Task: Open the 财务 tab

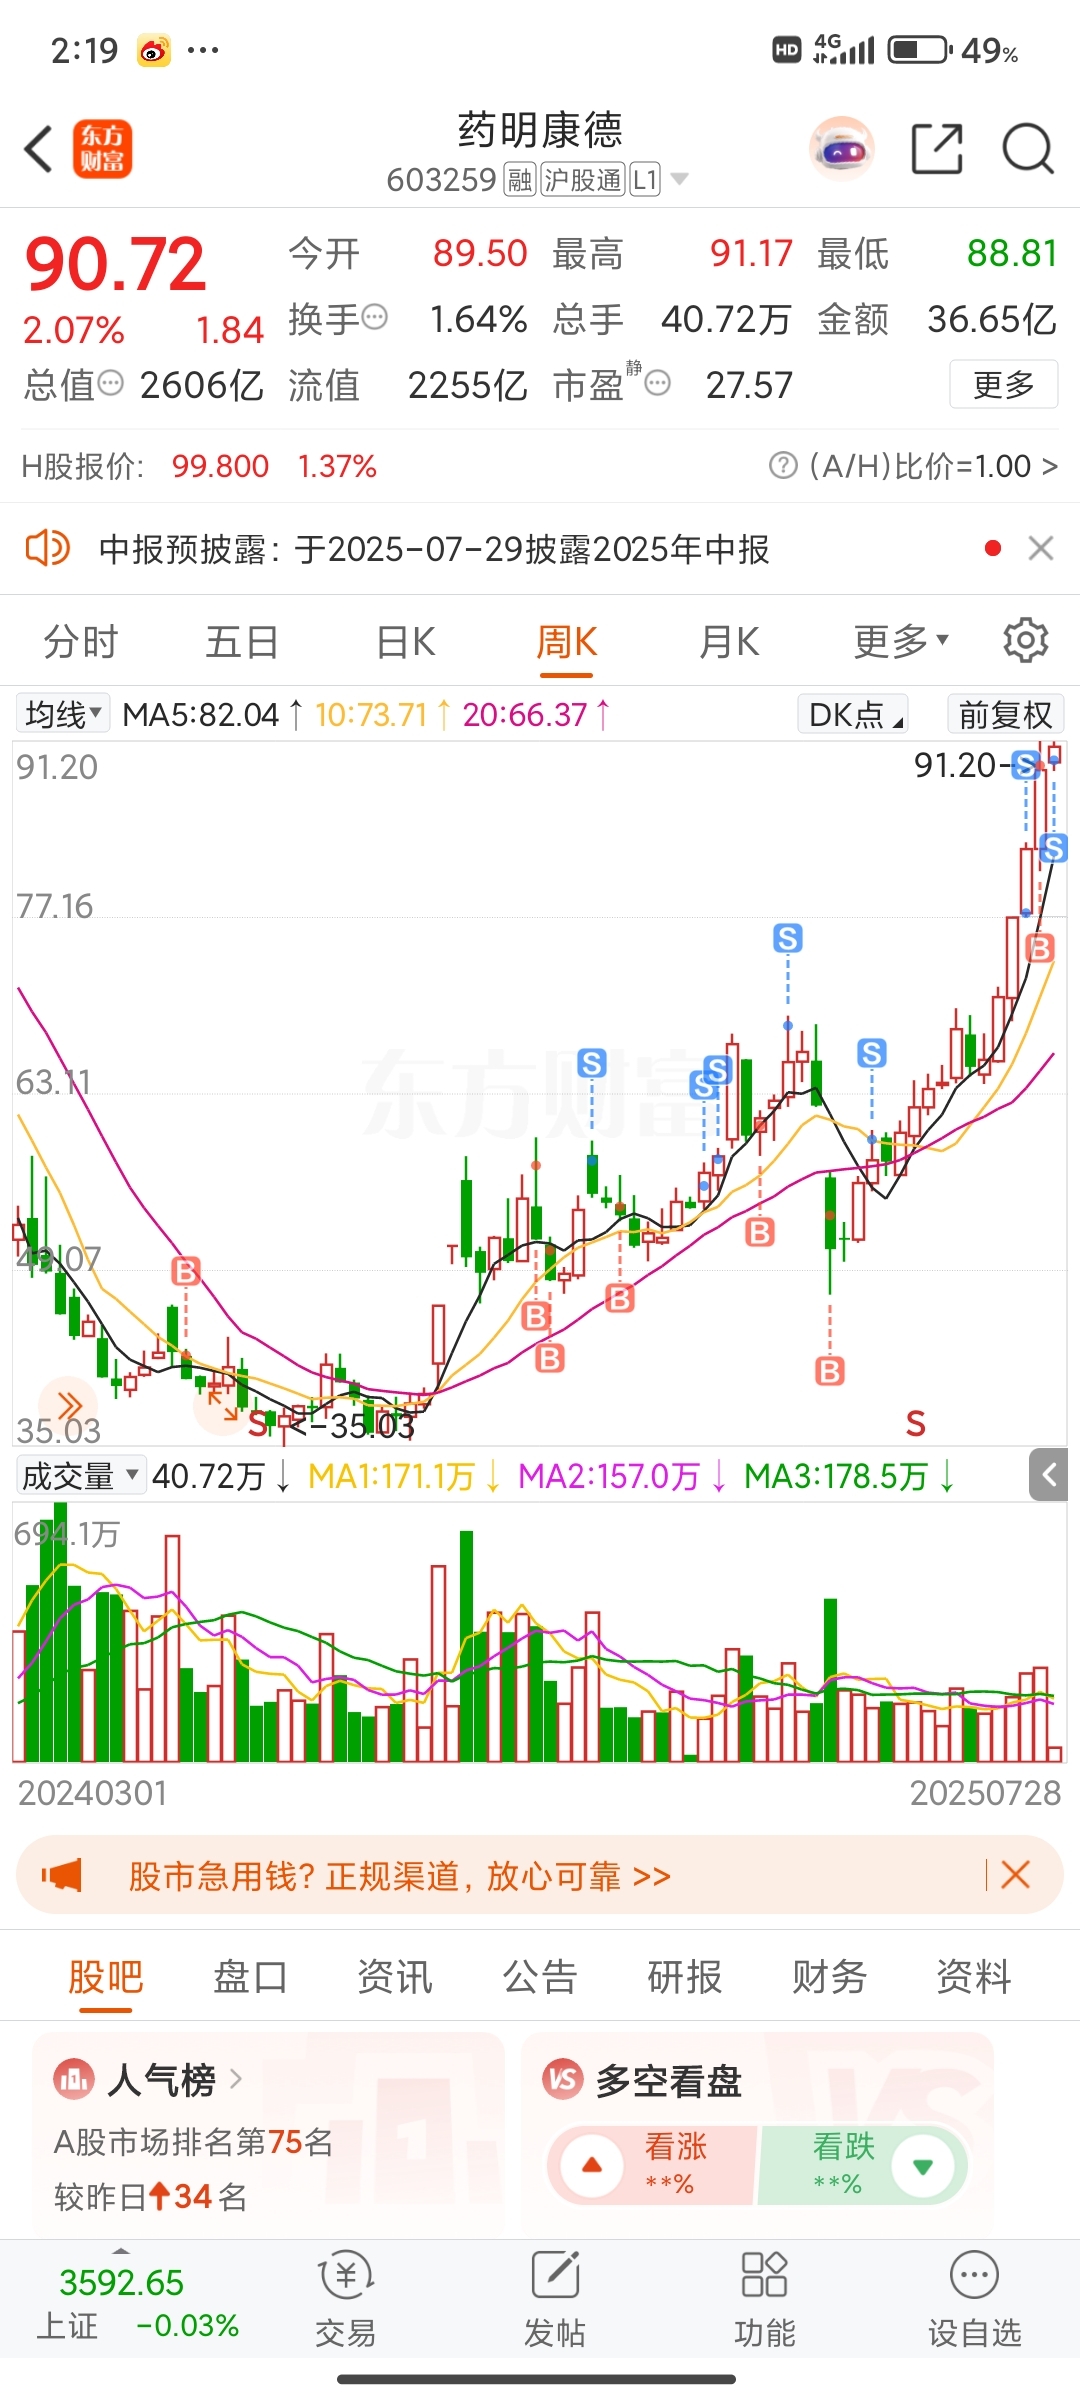Action: point(829,1977)
